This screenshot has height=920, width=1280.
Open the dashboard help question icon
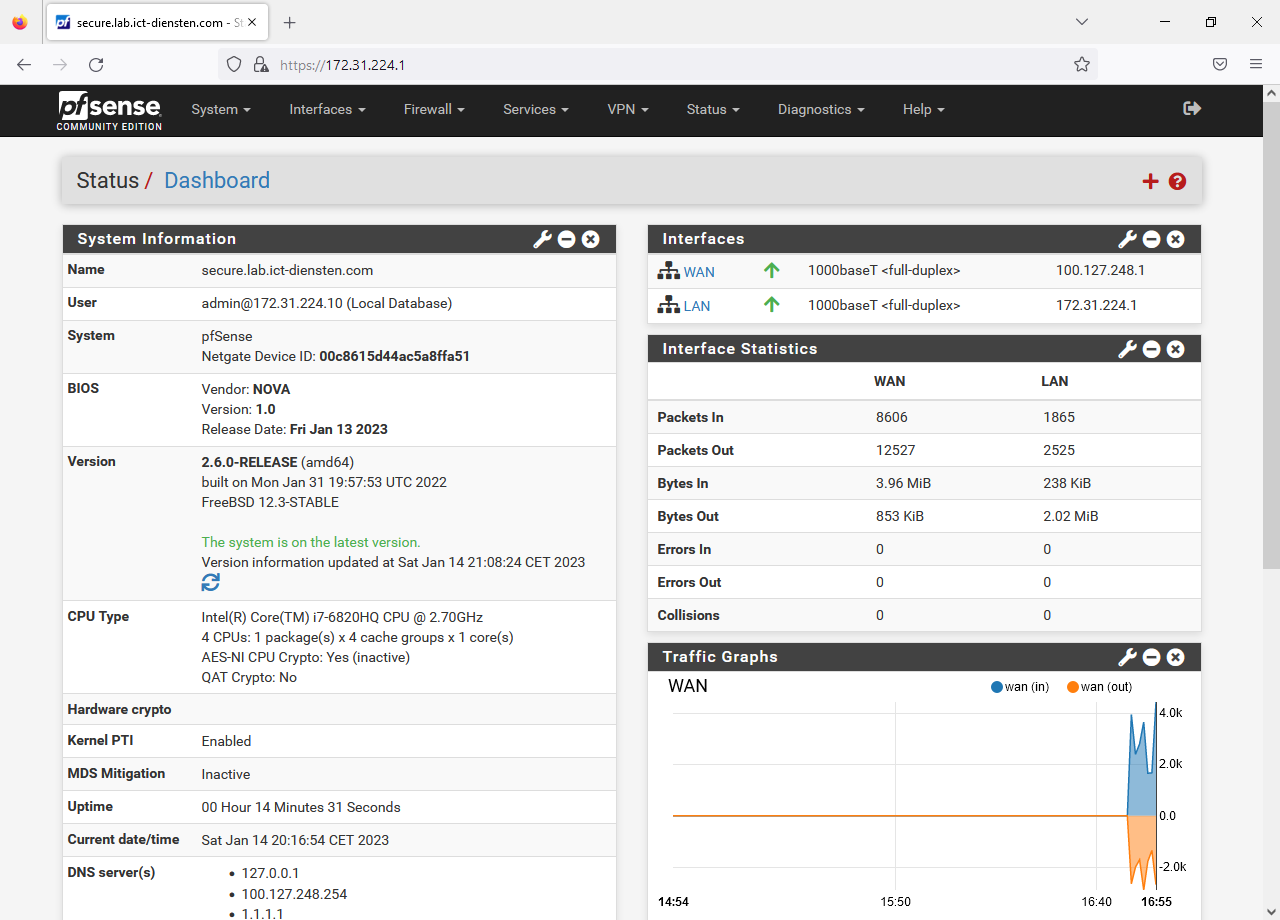pos(1177,181)
